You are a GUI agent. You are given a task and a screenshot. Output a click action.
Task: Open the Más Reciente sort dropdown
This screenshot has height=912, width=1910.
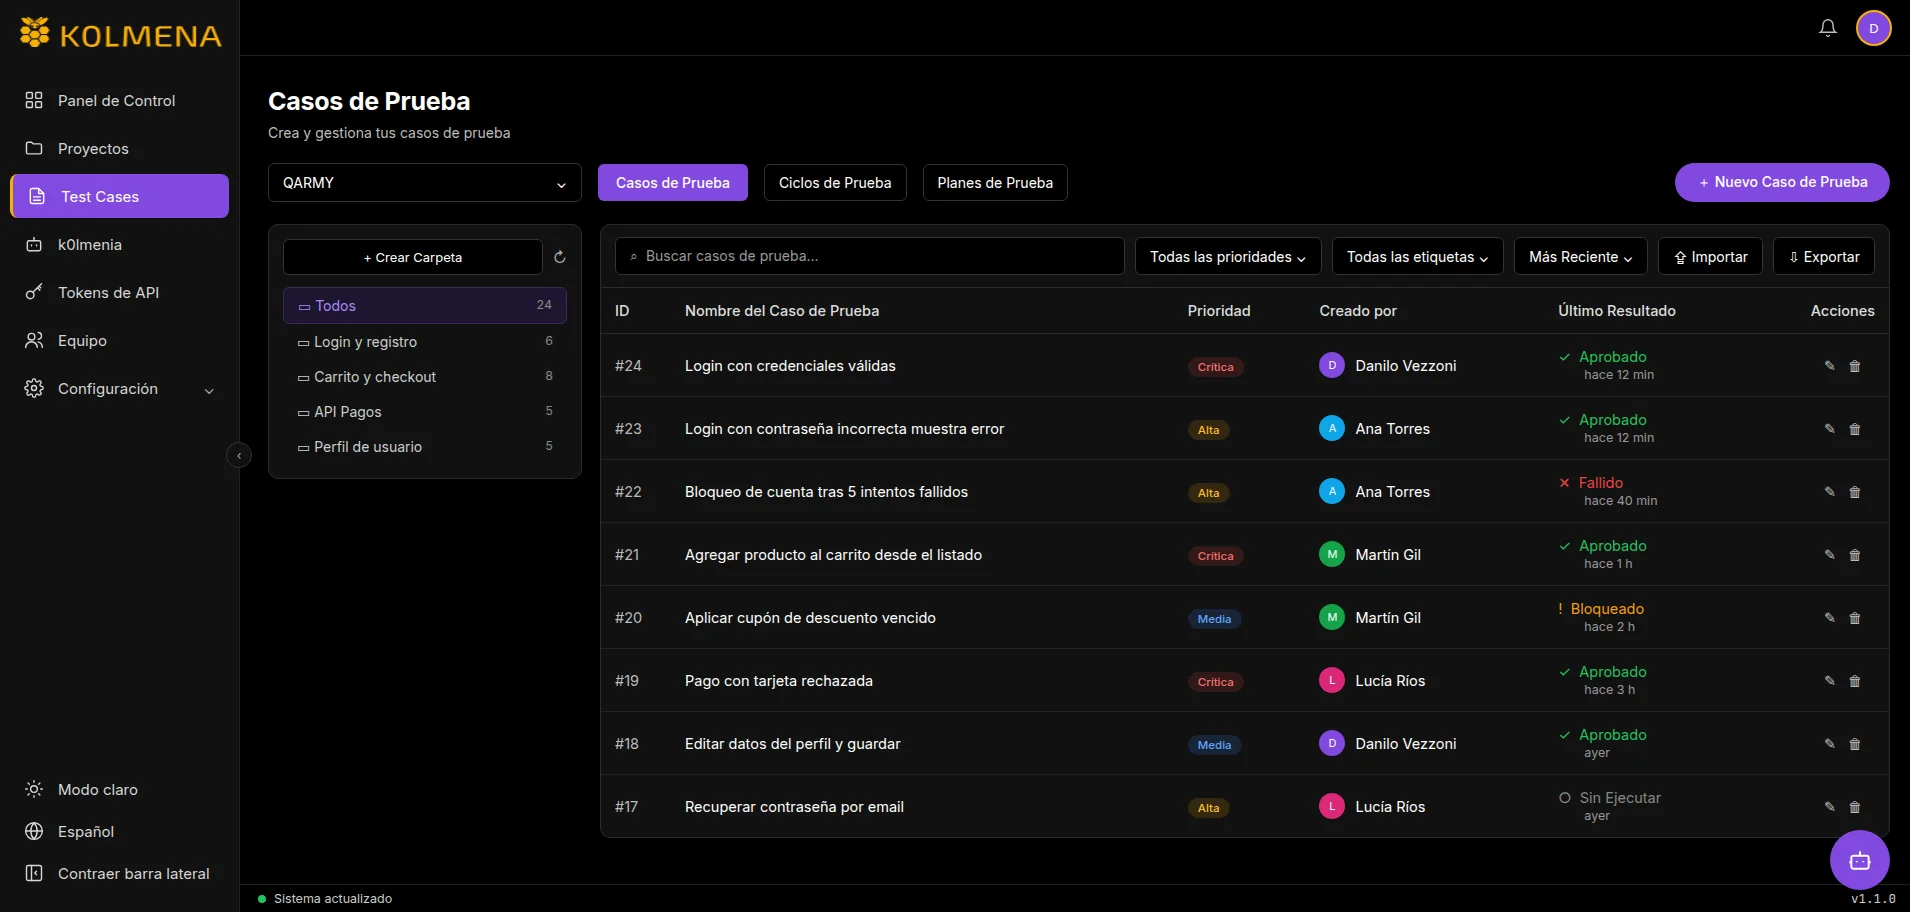coord(1581,257)
